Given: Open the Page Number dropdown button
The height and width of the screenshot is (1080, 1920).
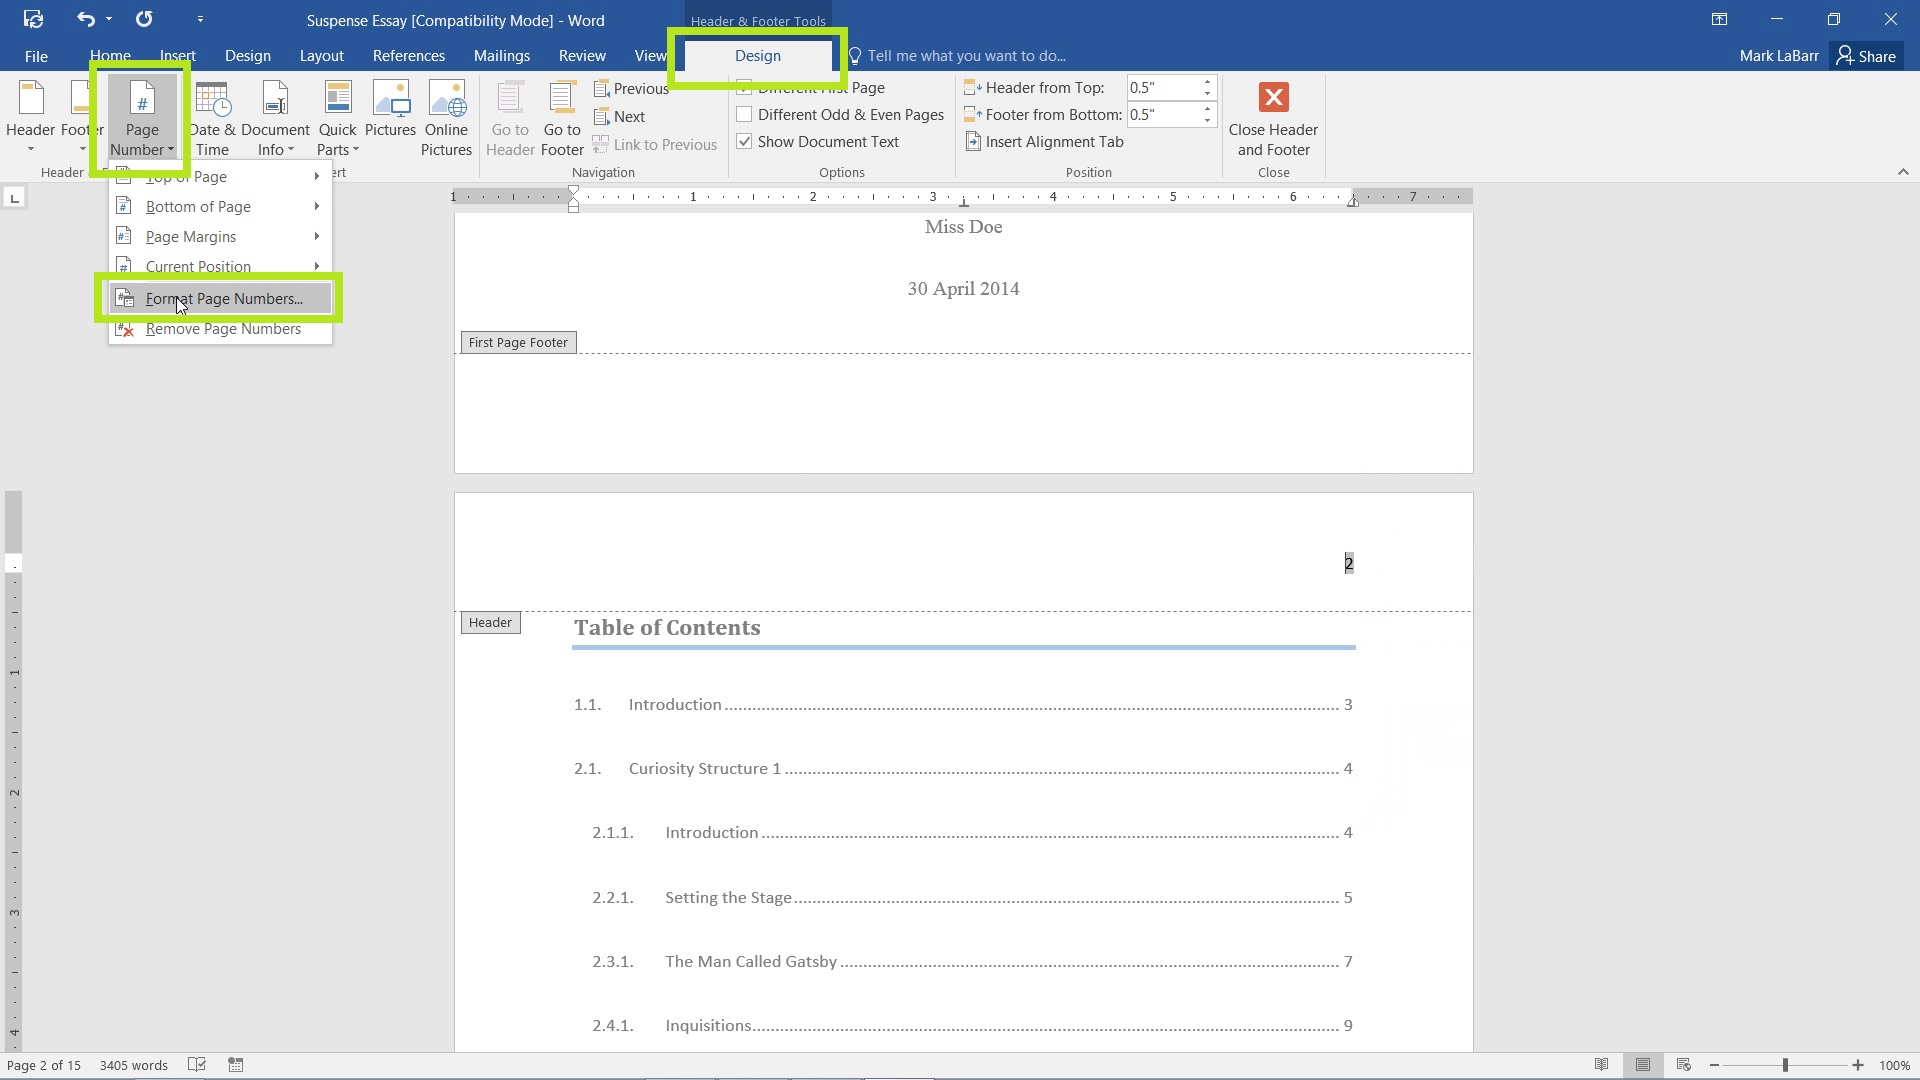Looking at the screenshot, I should (142, 118).
